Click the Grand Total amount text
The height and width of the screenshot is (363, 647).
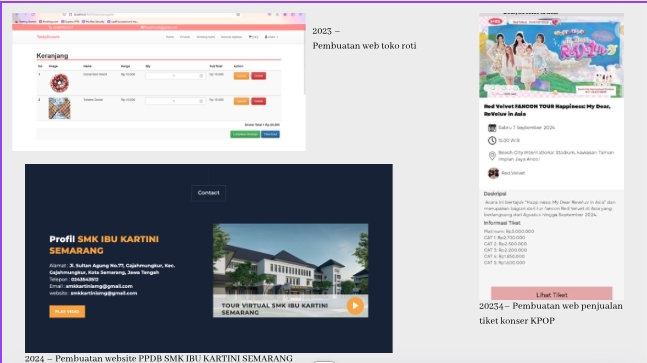pos(262,125)
